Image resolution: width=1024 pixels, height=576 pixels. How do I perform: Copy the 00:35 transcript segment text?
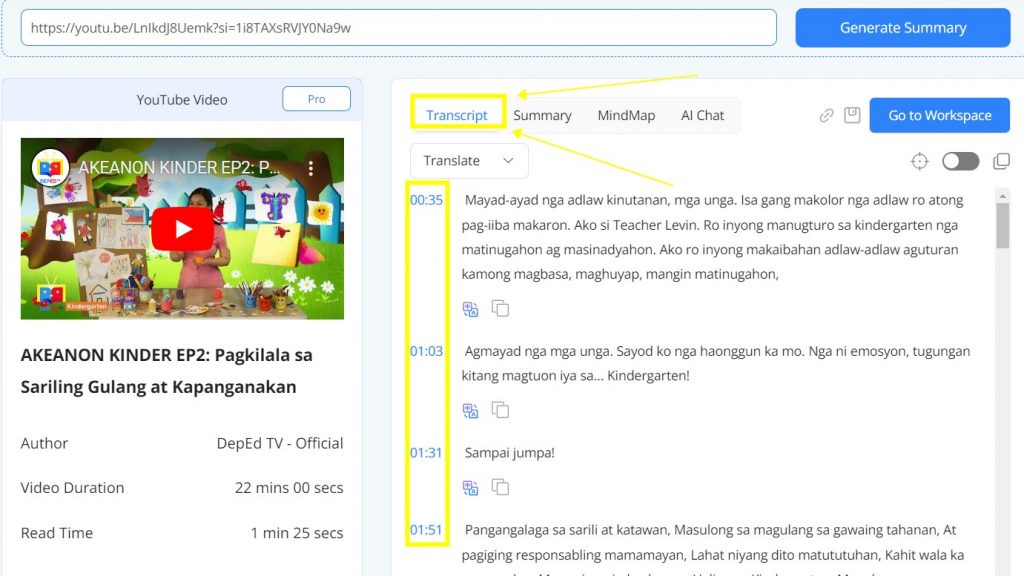[500, 309]
